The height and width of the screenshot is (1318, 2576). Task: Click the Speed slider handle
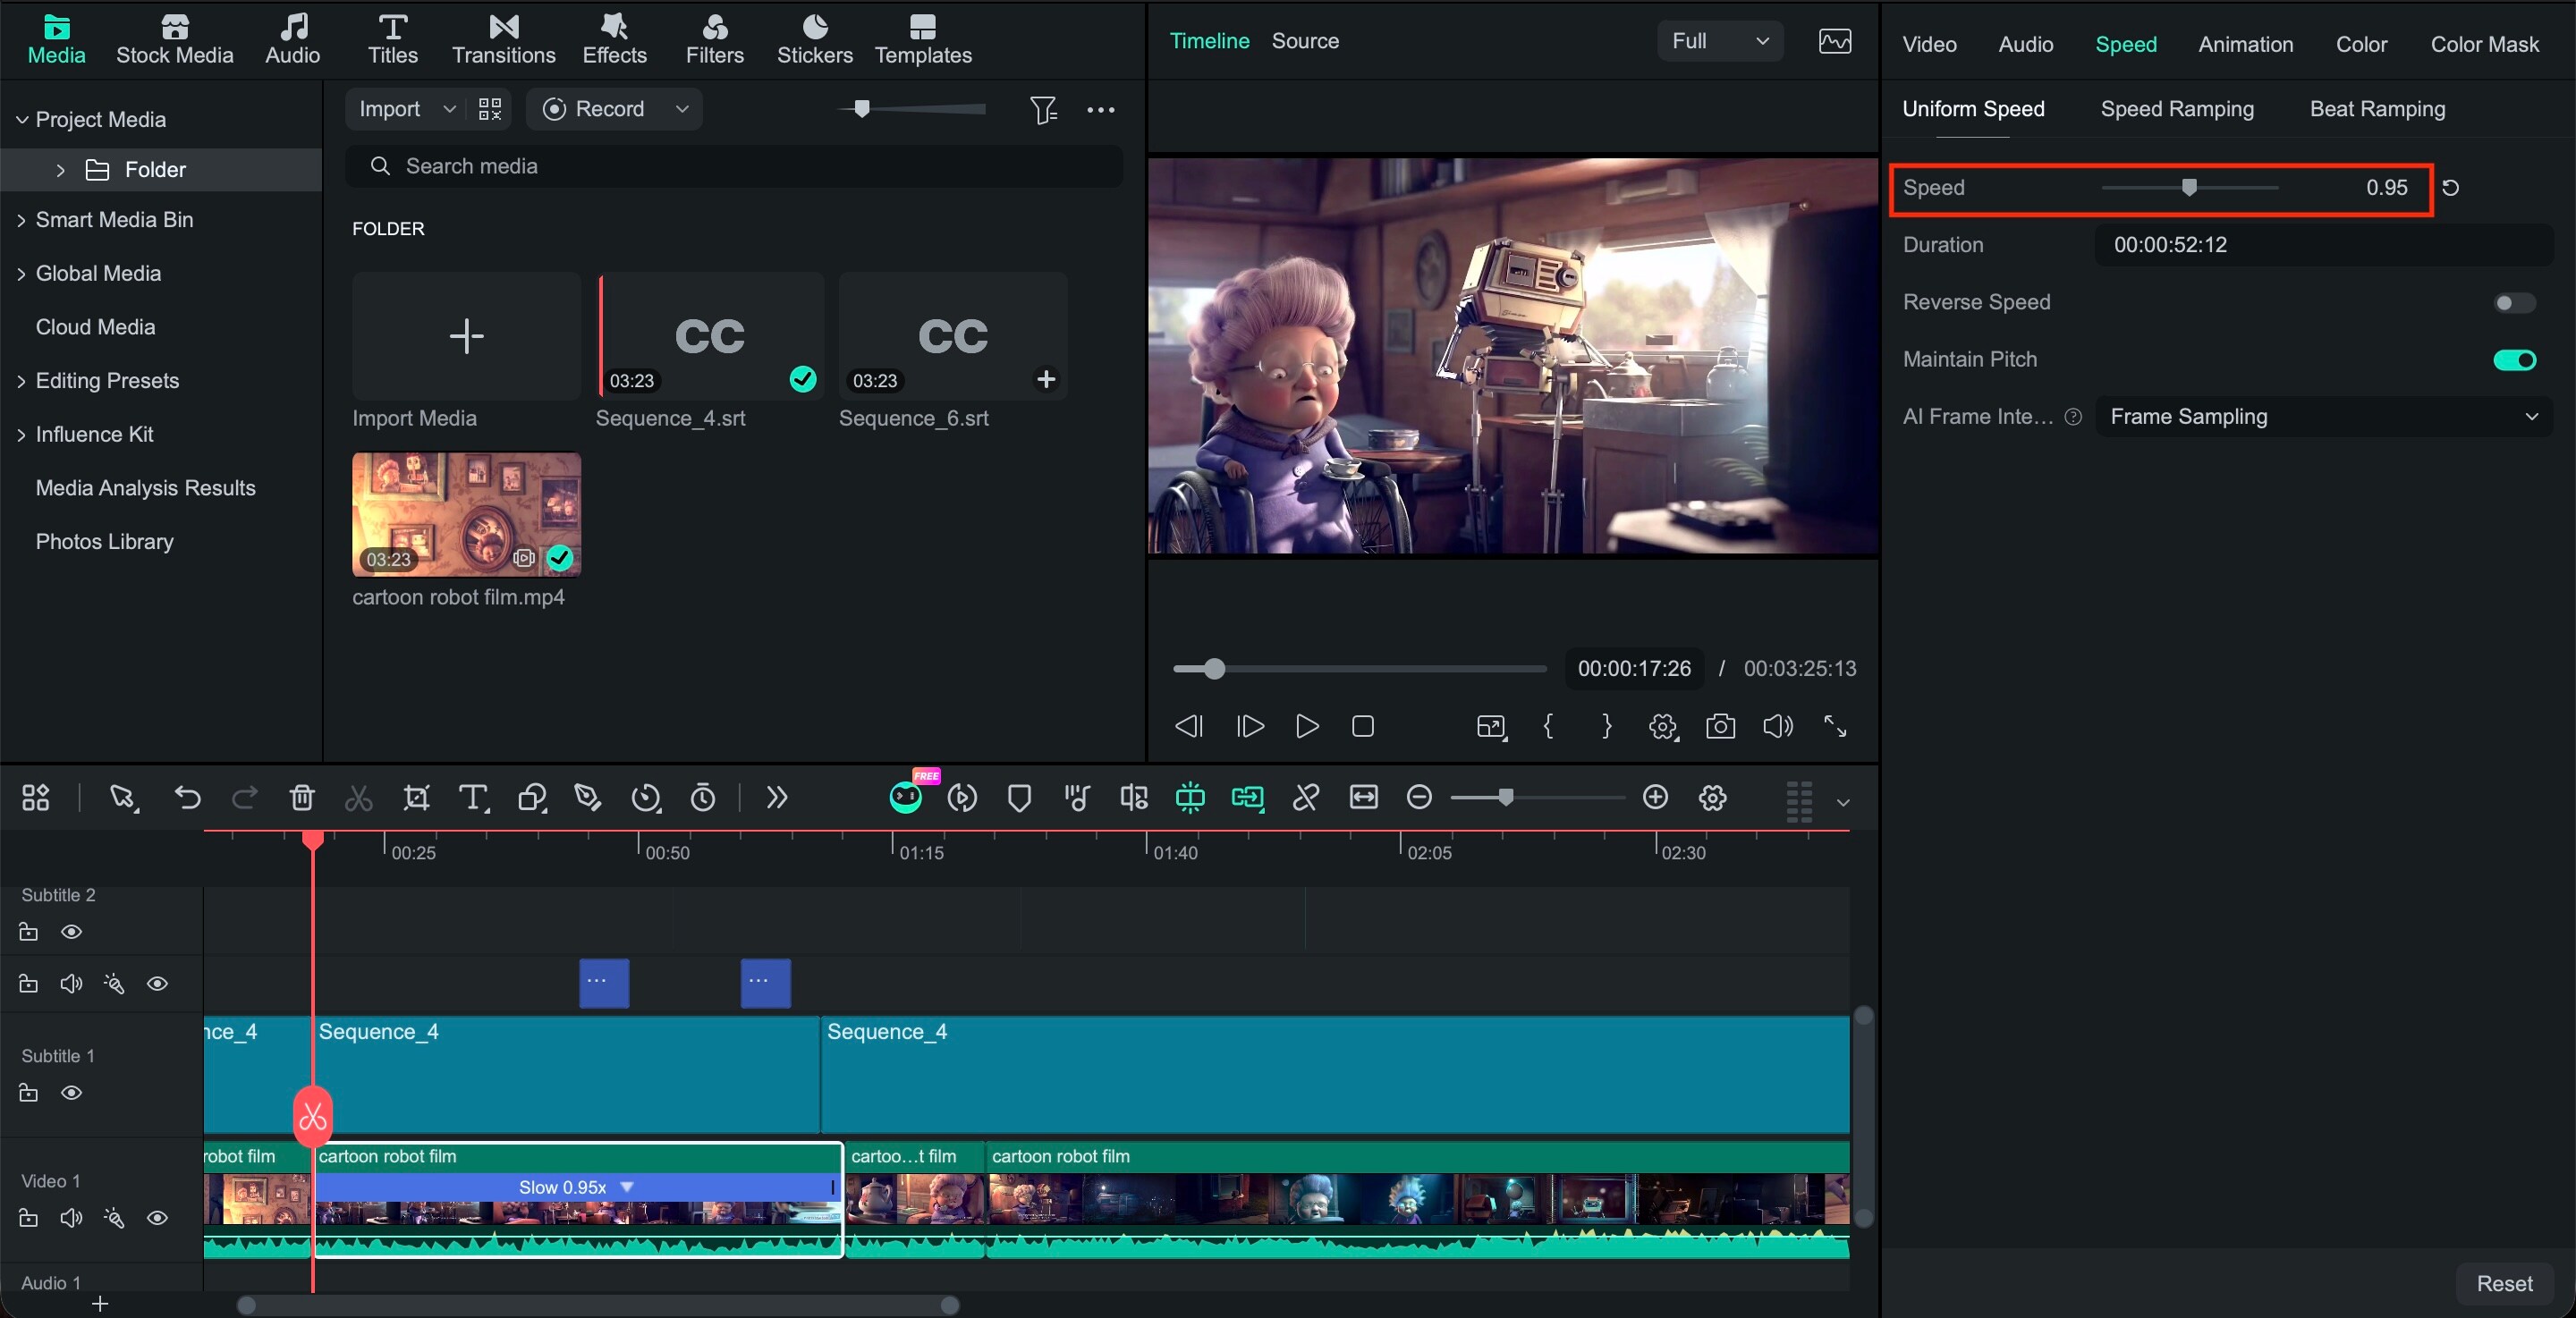click(2189, 188)
